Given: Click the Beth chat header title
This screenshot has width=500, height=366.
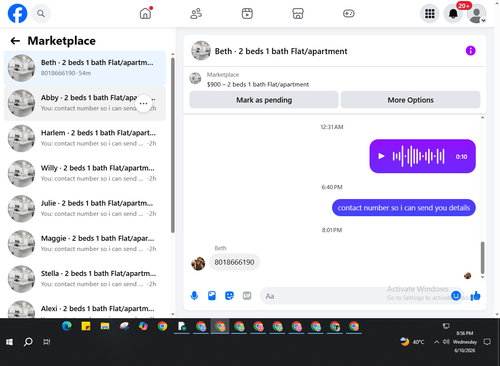Looking at the screenshot, I should point(281,51).
